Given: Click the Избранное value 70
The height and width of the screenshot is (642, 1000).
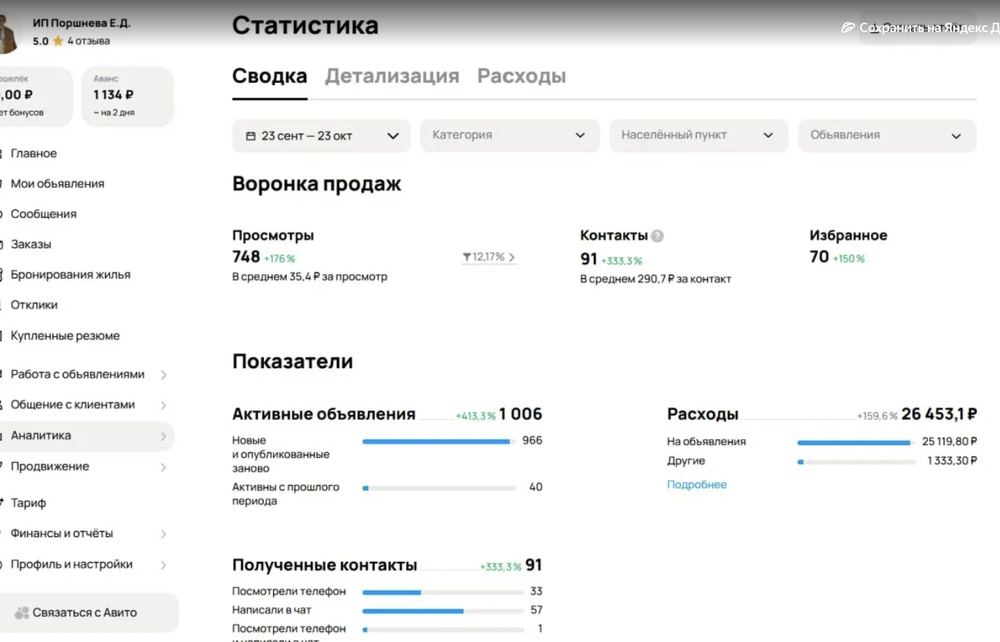Looking at the screenshot, I should click(x=819, y=257).
